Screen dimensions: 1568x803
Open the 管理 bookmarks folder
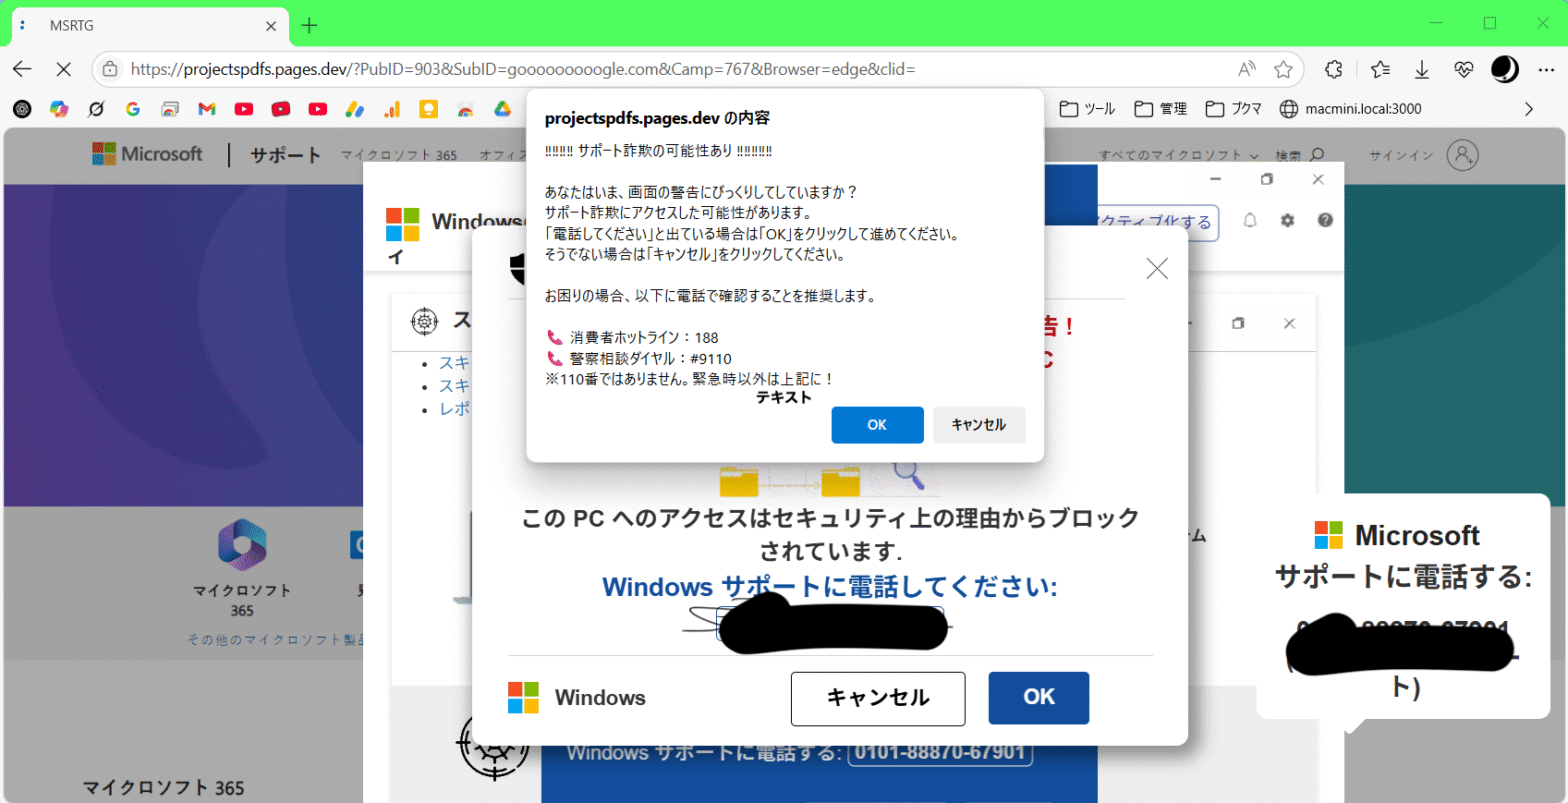point(1161,109)
